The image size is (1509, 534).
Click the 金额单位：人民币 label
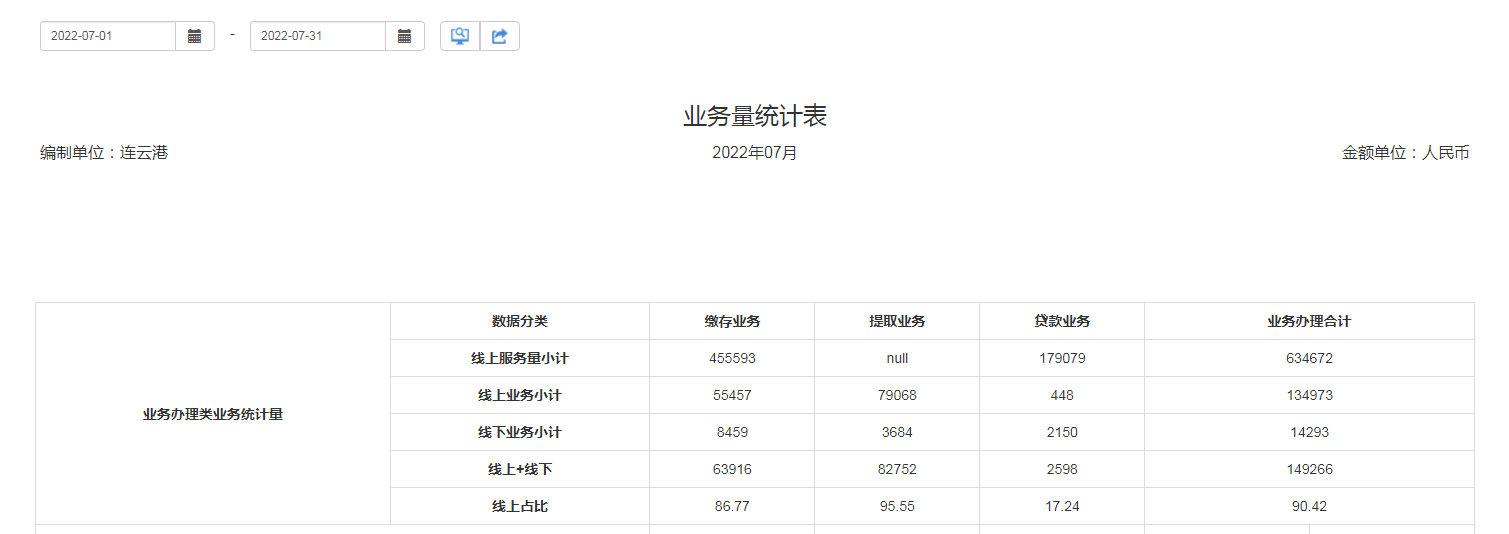pyautogui.click(x=1406, y=153)
